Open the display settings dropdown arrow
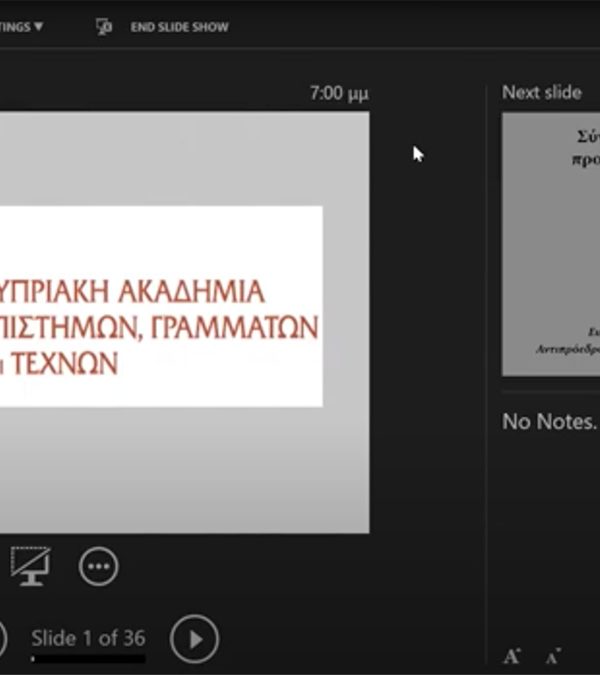This screenshot has height=675, width=600. pos(38,27)
